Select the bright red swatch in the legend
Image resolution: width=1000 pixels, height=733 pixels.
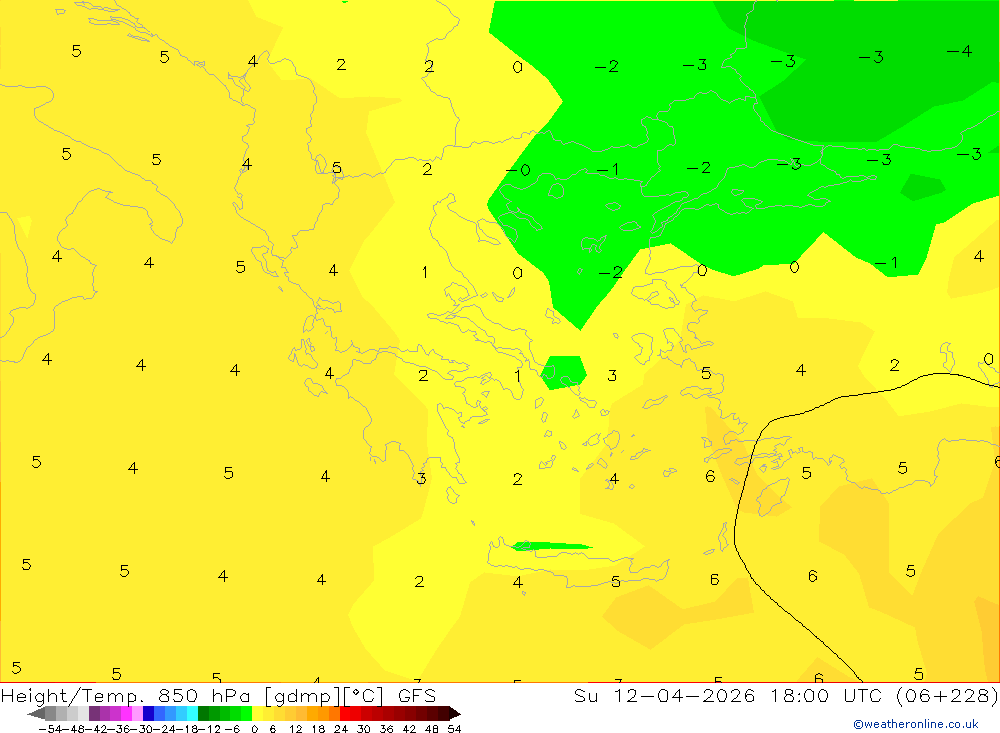(345, 713)
